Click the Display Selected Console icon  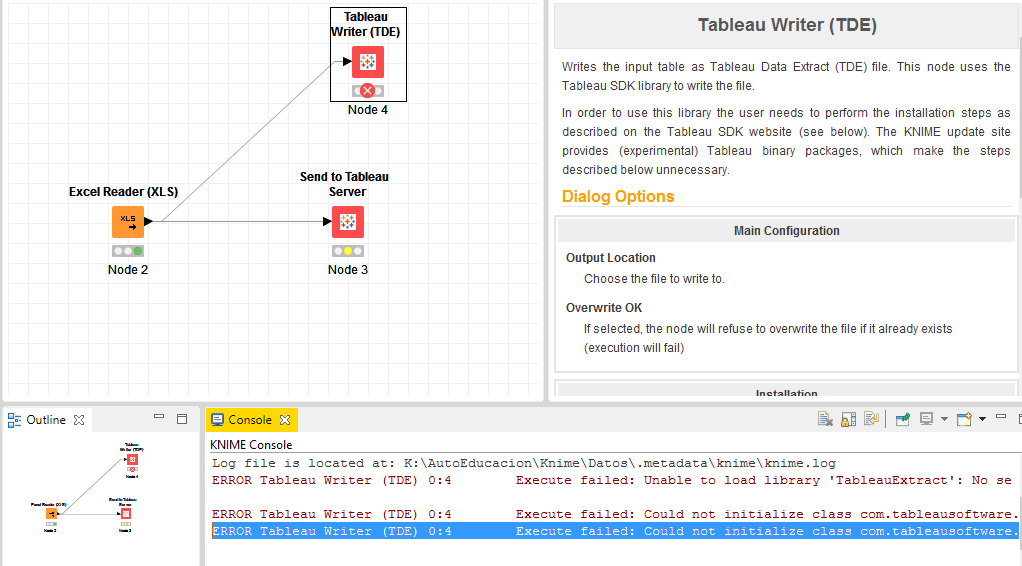tap(927, 419)
